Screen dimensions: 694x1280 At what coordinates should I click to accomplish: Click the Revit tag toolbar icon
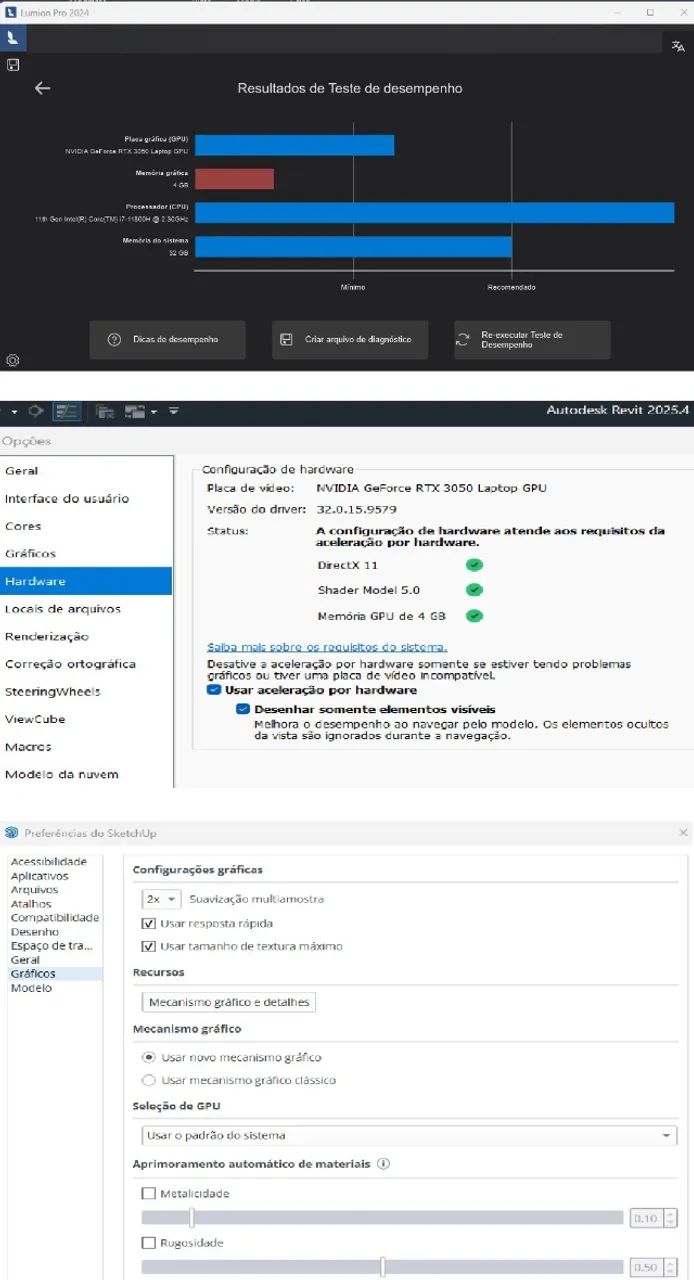click(x=36, y=411)
